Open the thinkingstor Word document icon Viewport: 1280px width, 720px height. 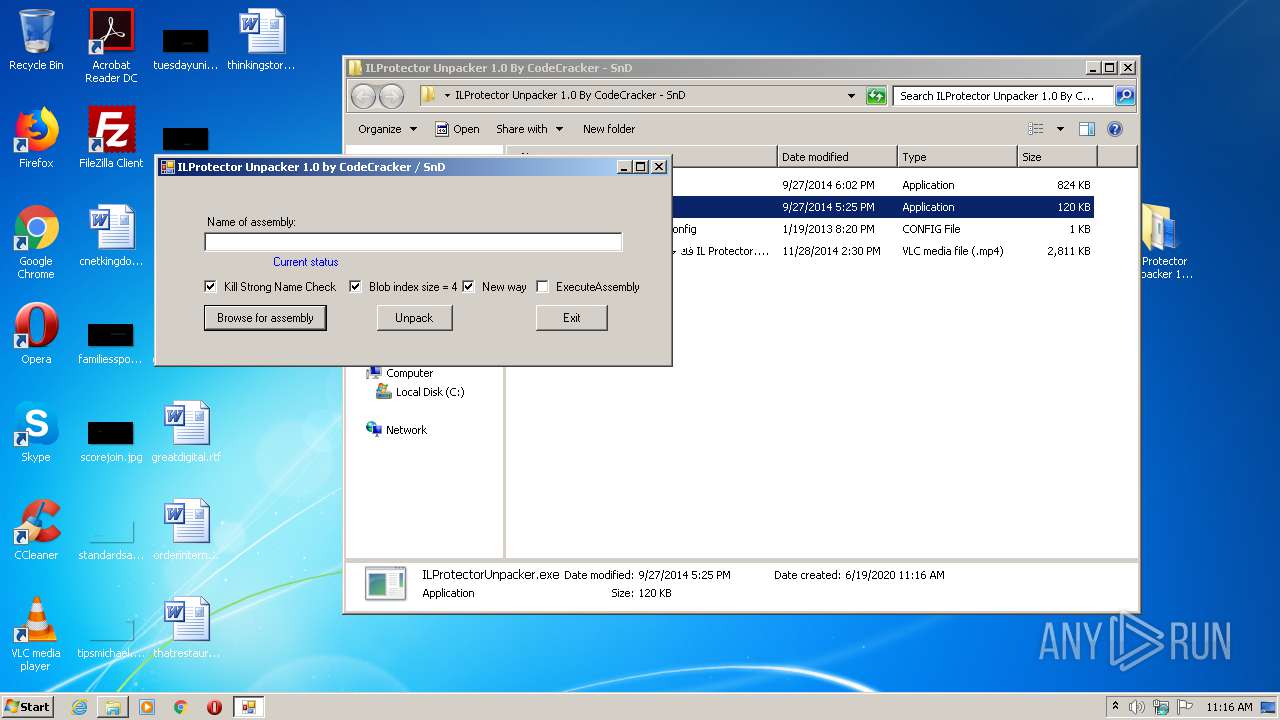(262, 40)
